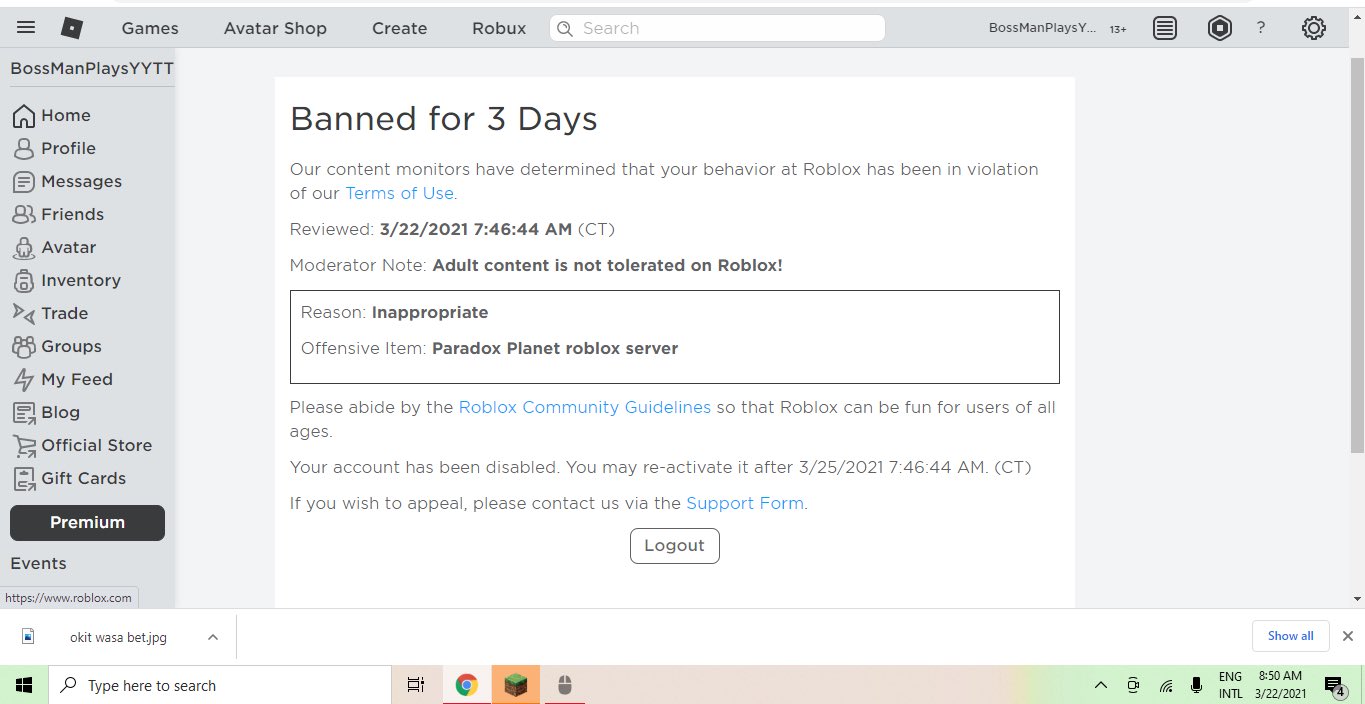Open Events in the sidebar
The height and width of the screenshot is (704, 1365).
click(x=38, y=564)
